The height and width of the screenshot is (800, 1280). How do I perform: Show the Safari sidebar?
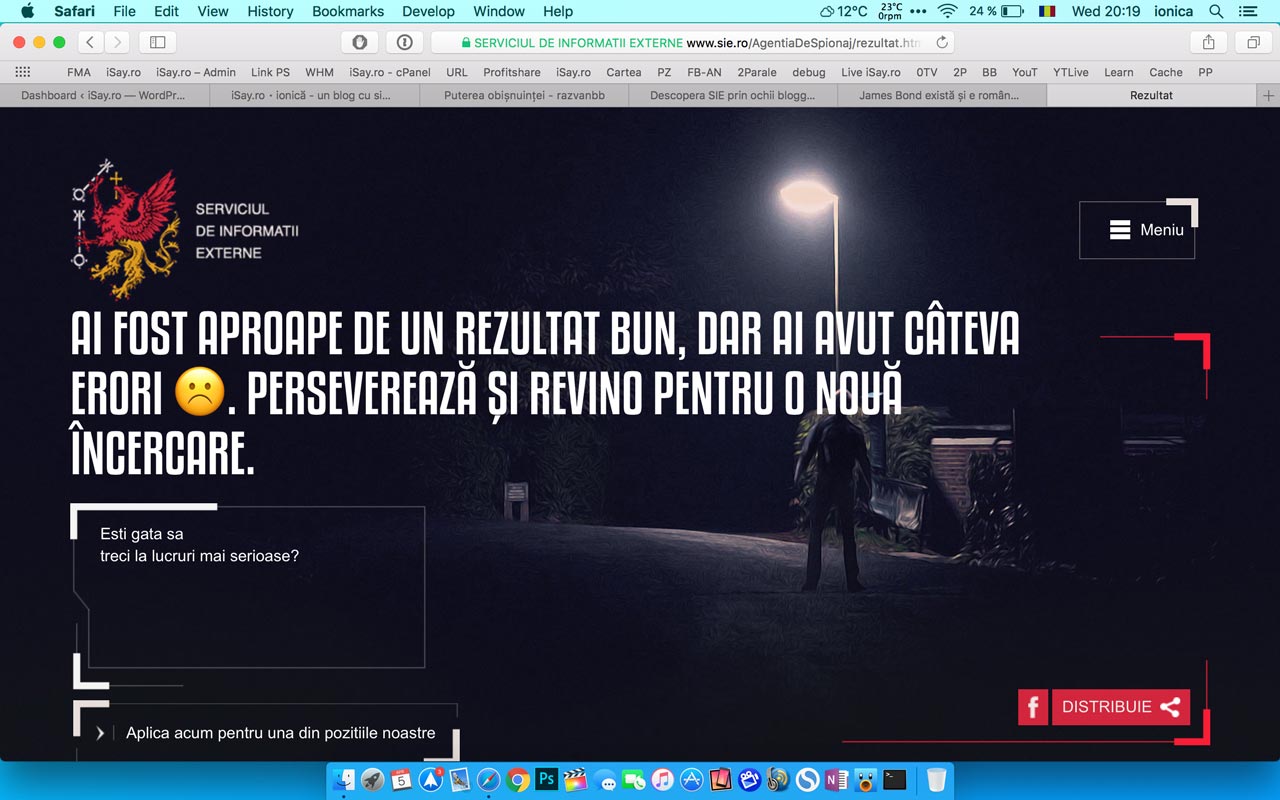[x=157, y=42]
